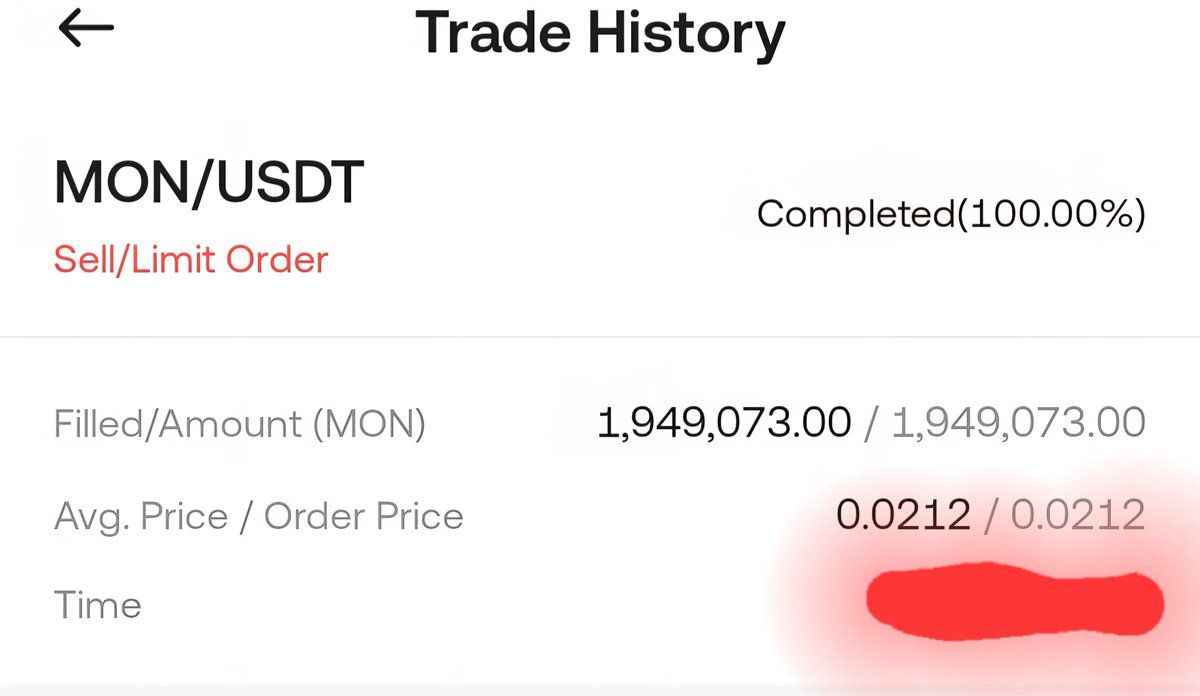Viewport: 1200px width, 696px height.
Task: Select the Filled/Amount (MON) label
Action: (x=240, y=424)
